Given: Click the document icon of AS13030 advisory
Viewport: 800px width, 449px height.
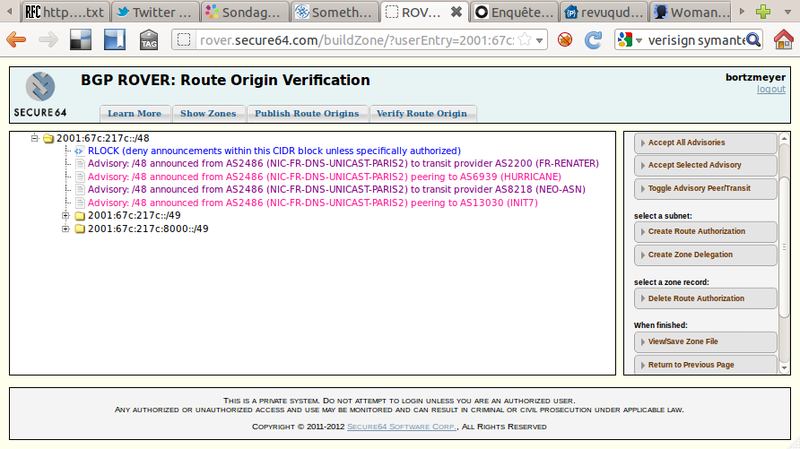Looking at the screenshot, I should coord(79,203).
